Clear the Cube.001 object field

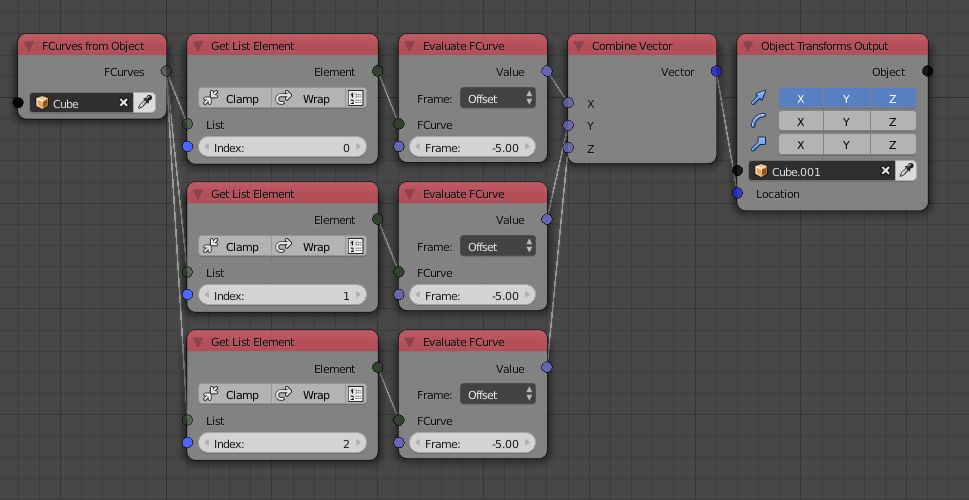pos(886,171)
